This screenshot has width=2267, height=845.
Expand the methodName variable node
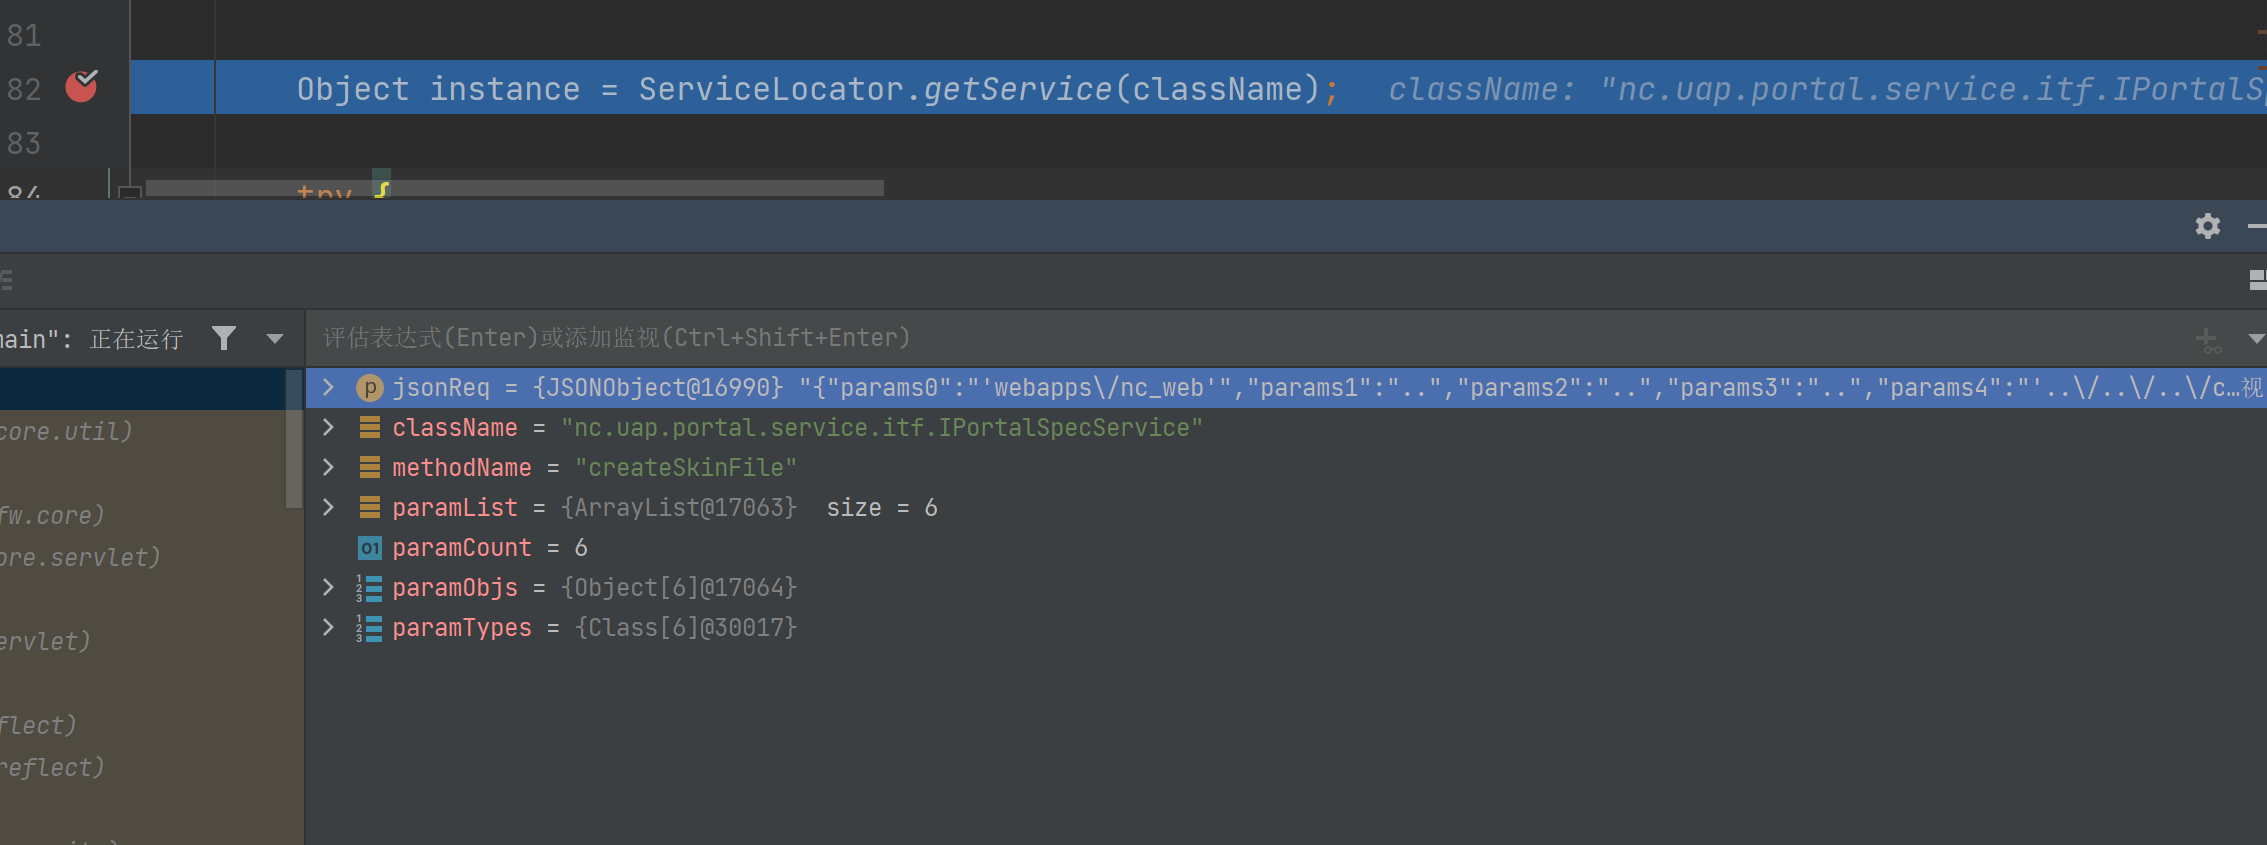click(x=328, y=467)
